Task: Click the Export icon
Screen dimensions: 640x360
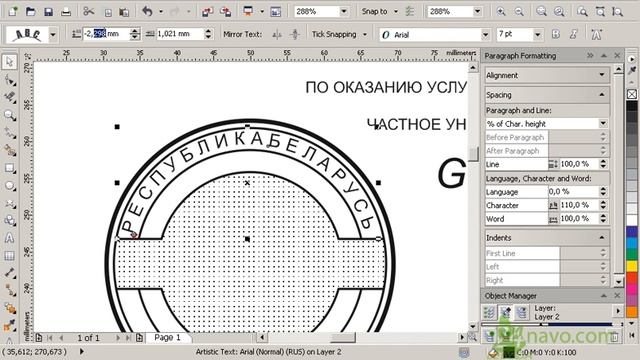Action: tap(225, 12)
